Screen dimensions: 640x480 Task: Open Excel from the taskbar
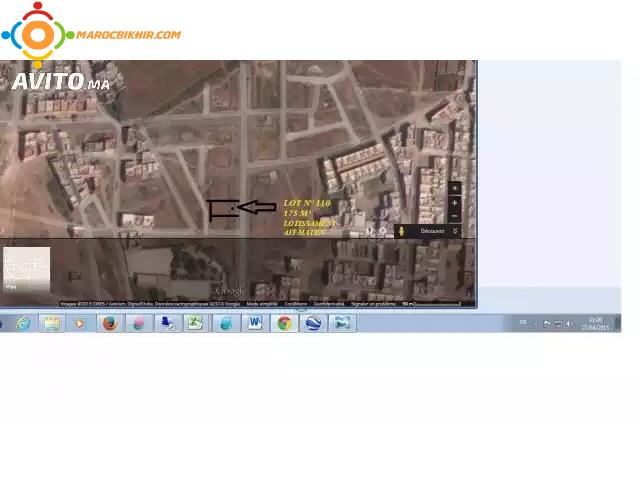196,324
